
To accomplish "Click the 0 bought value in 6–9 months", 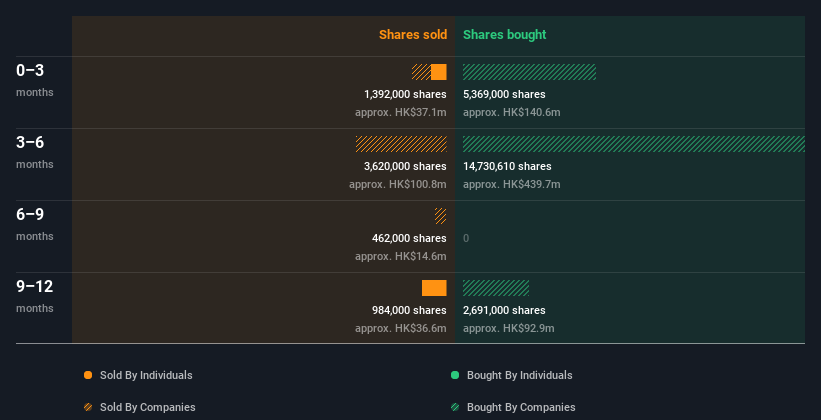I will coord(466,238).
